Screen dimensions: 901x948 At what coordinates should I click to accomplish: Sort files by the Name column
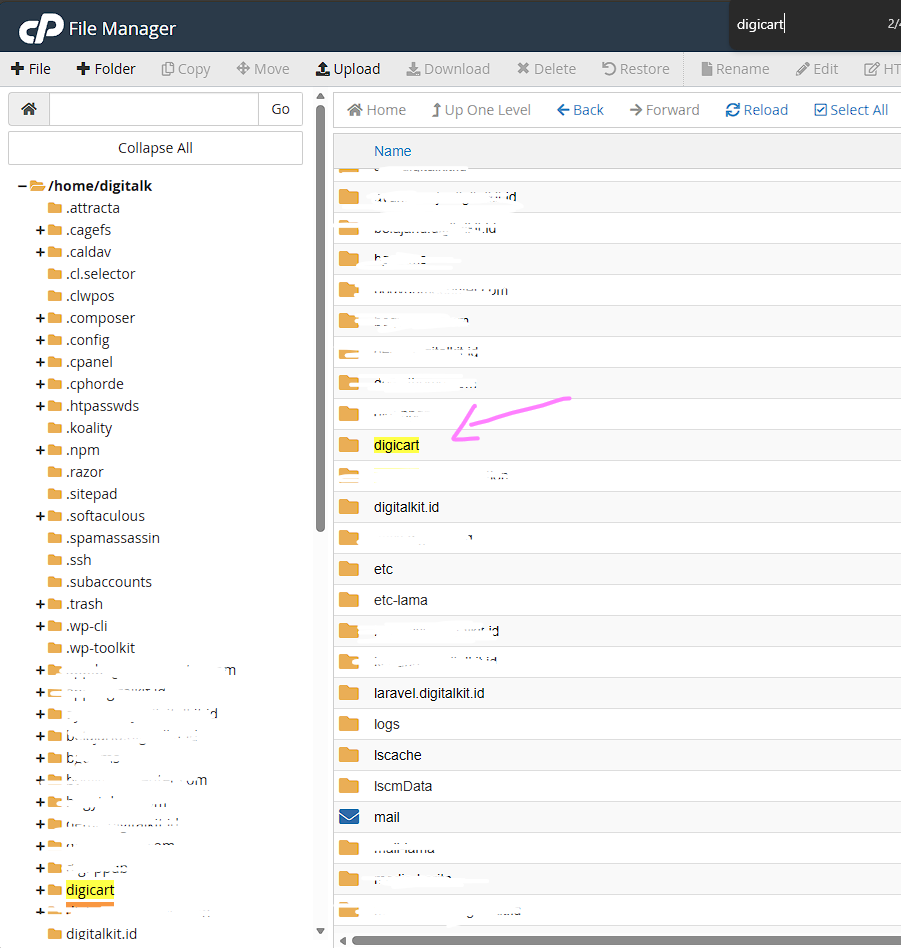coord(392,151)
